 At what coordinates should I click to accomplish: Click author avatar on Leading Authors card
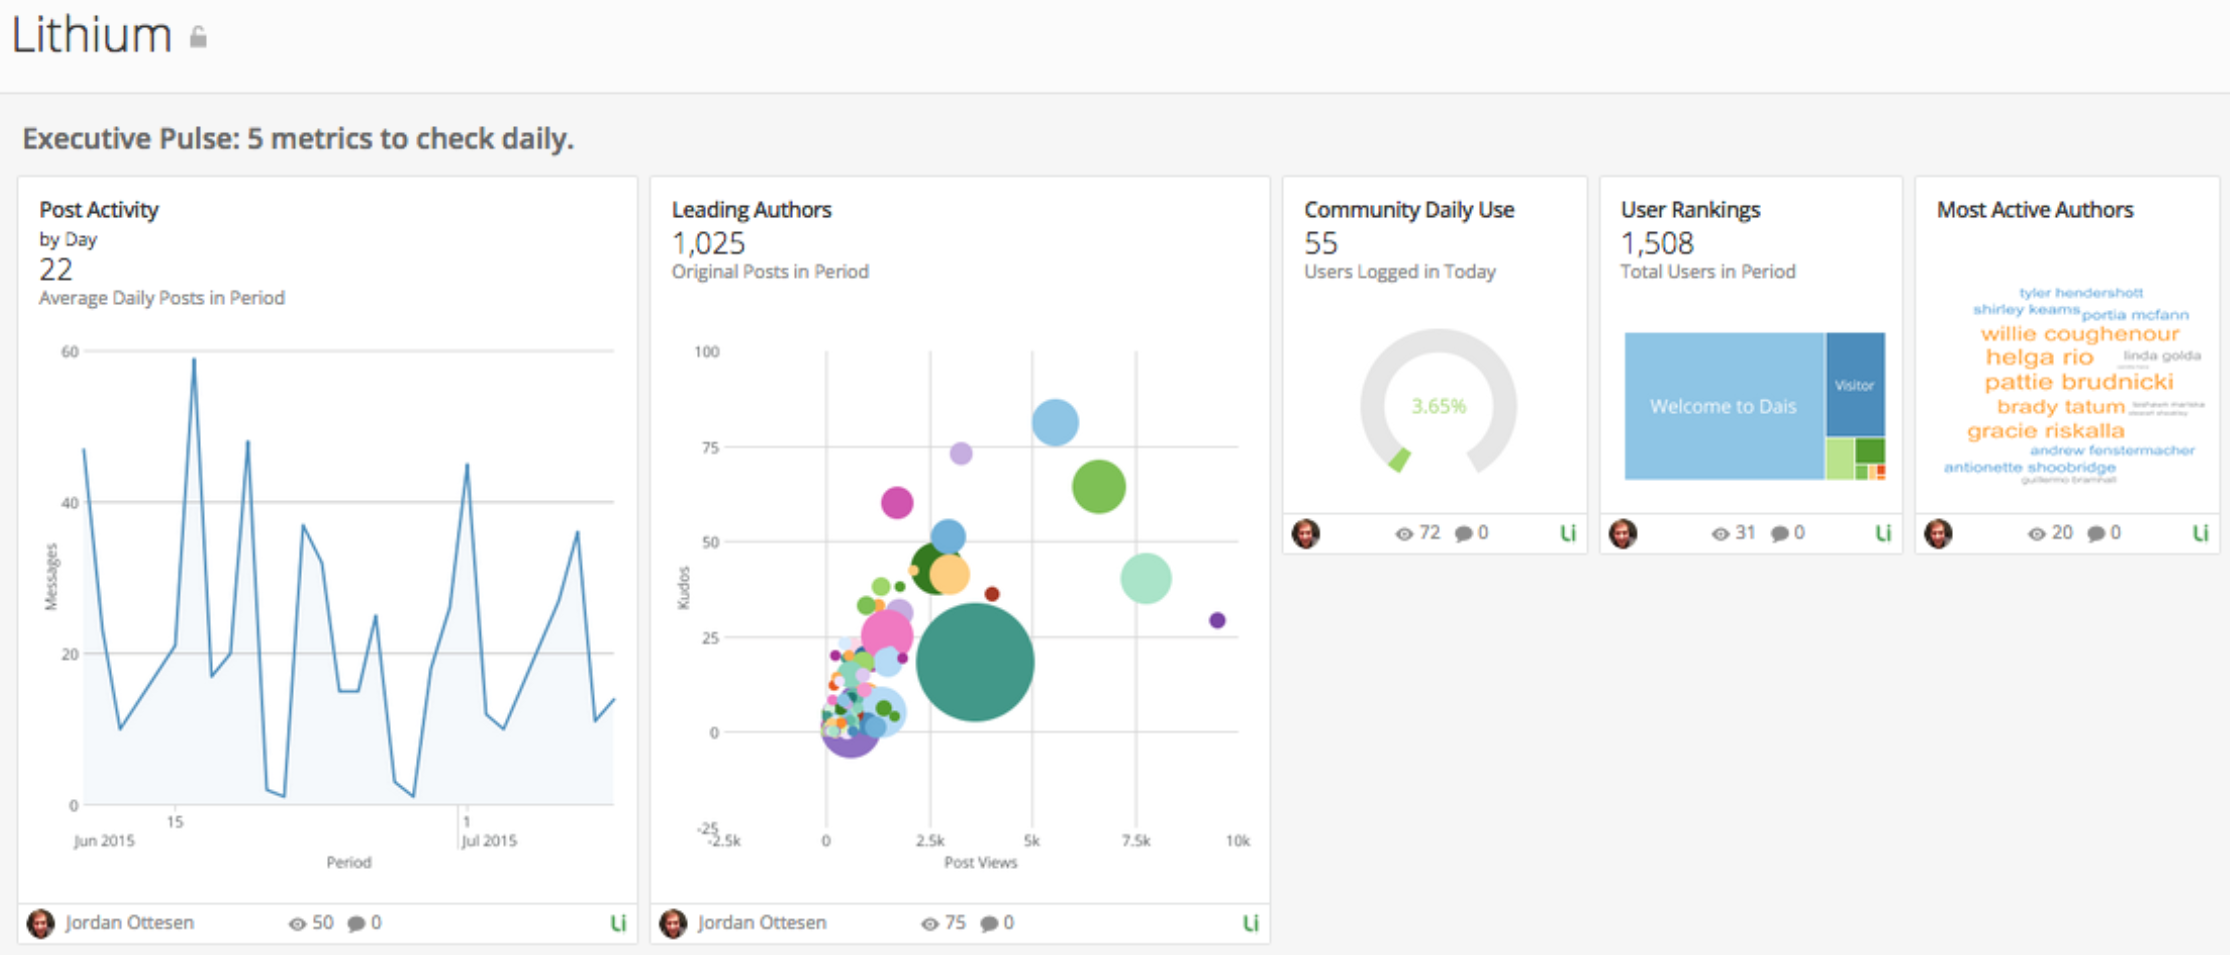(x=673, y=924)
